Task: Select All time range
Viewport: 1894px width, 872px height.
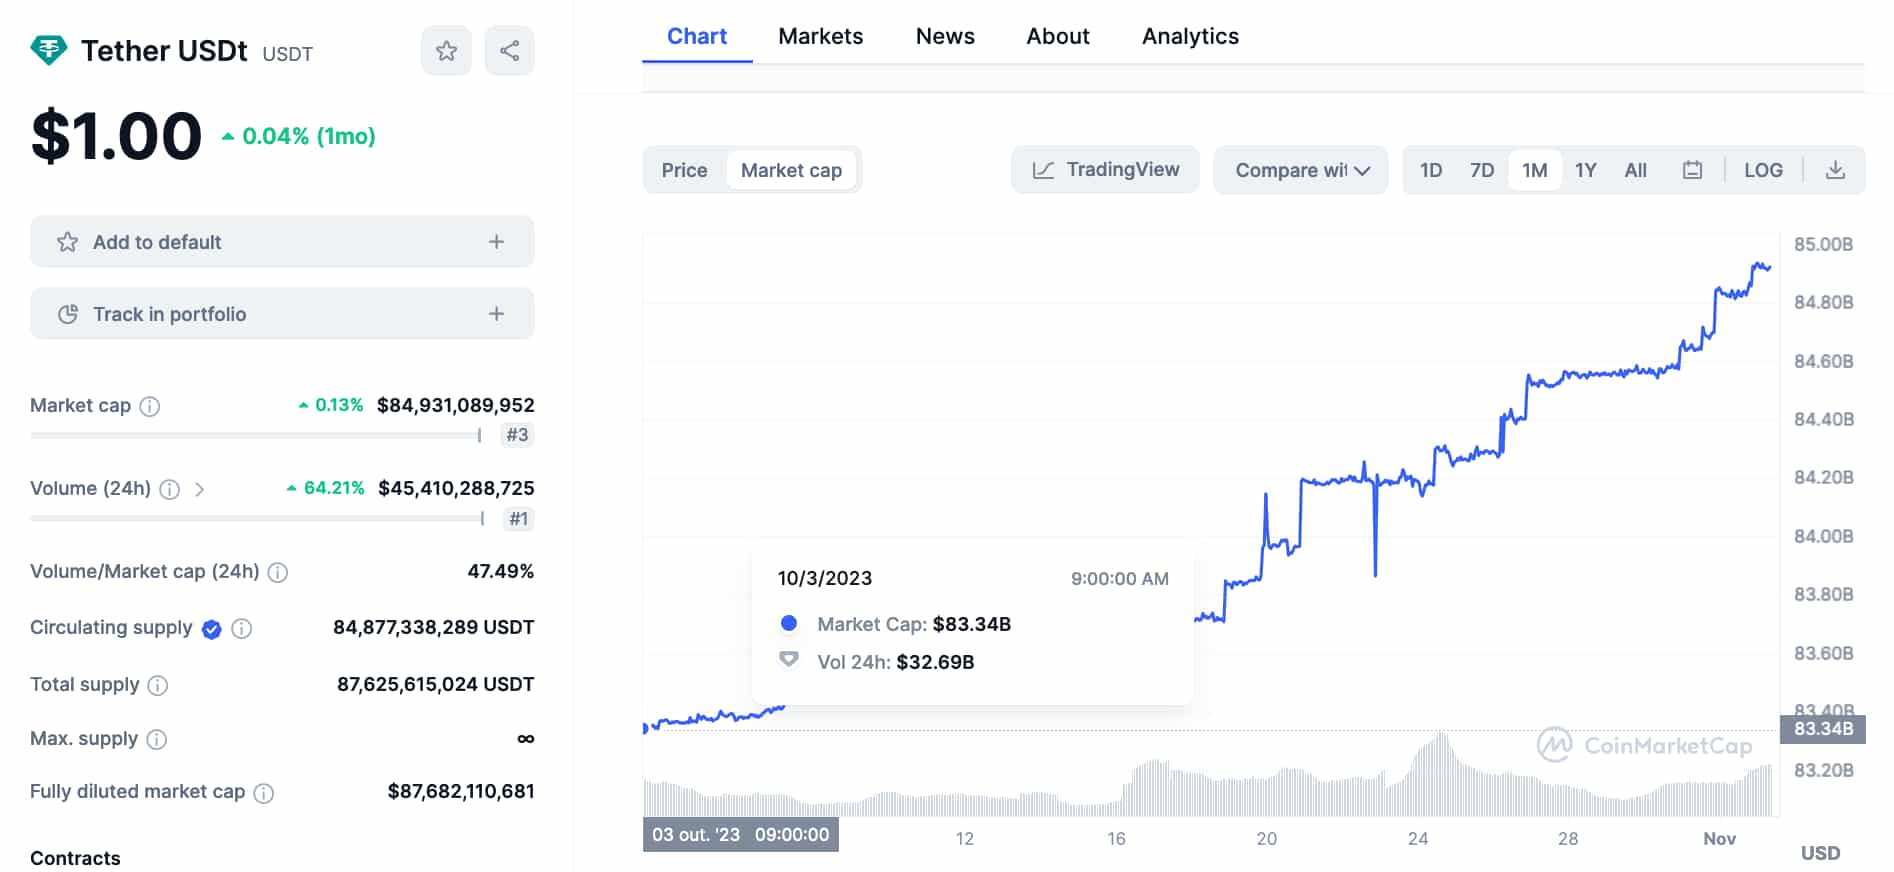Action: click(1636, 170)
